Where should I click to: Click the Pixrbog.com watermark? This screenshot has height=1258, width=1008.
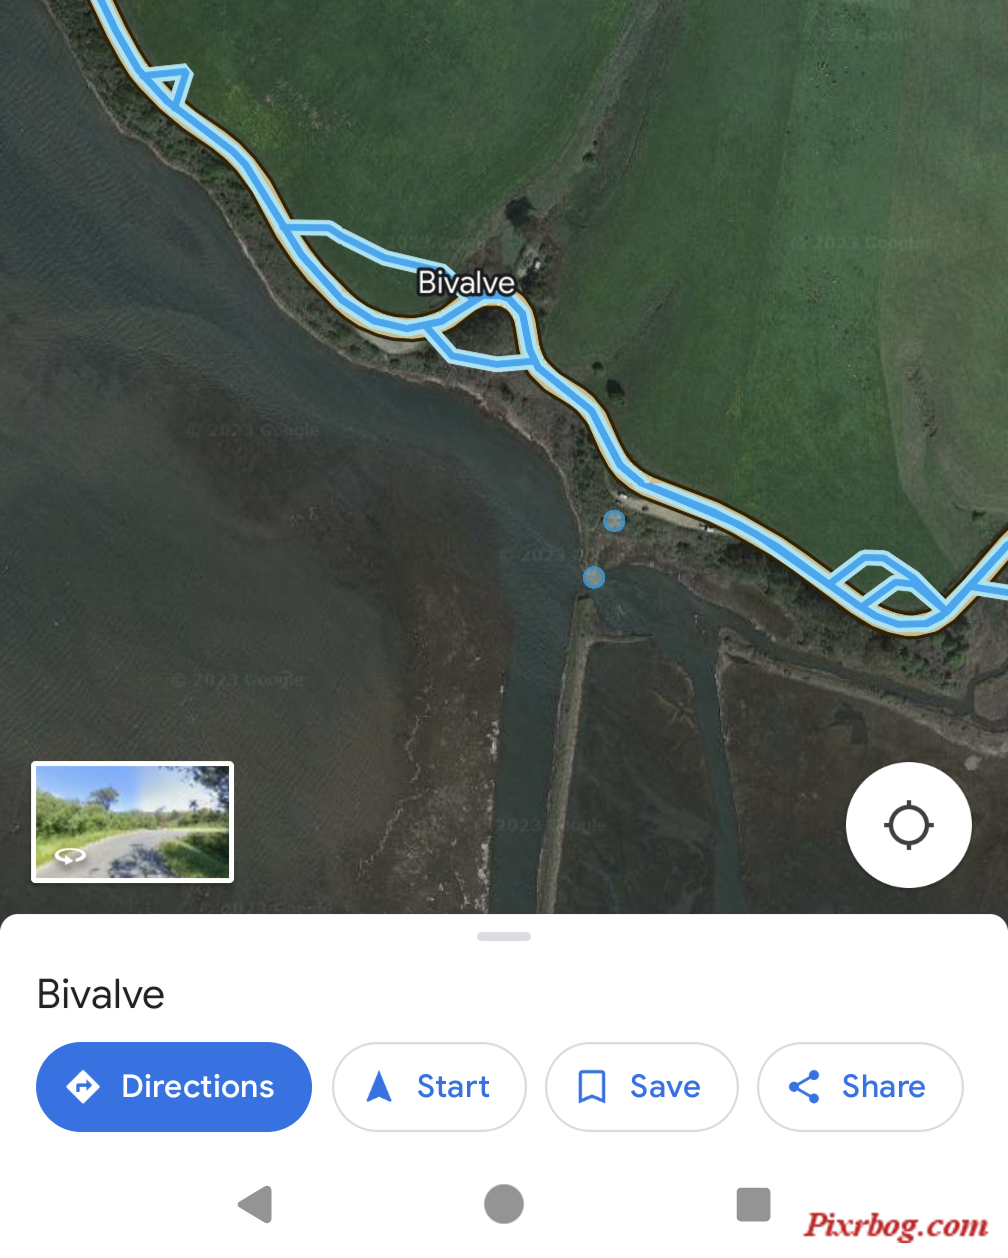[897, 1225]
